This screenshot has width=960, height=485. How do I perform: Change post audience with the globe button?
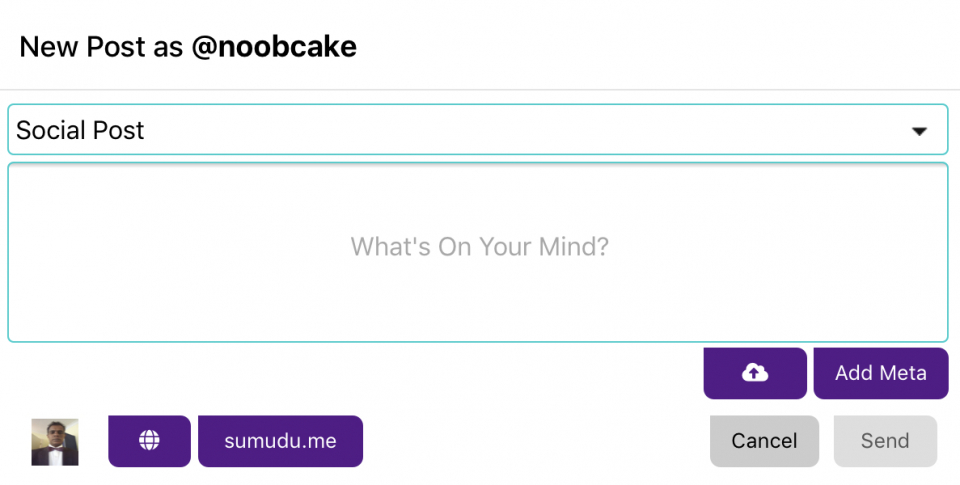pos(149,441)
